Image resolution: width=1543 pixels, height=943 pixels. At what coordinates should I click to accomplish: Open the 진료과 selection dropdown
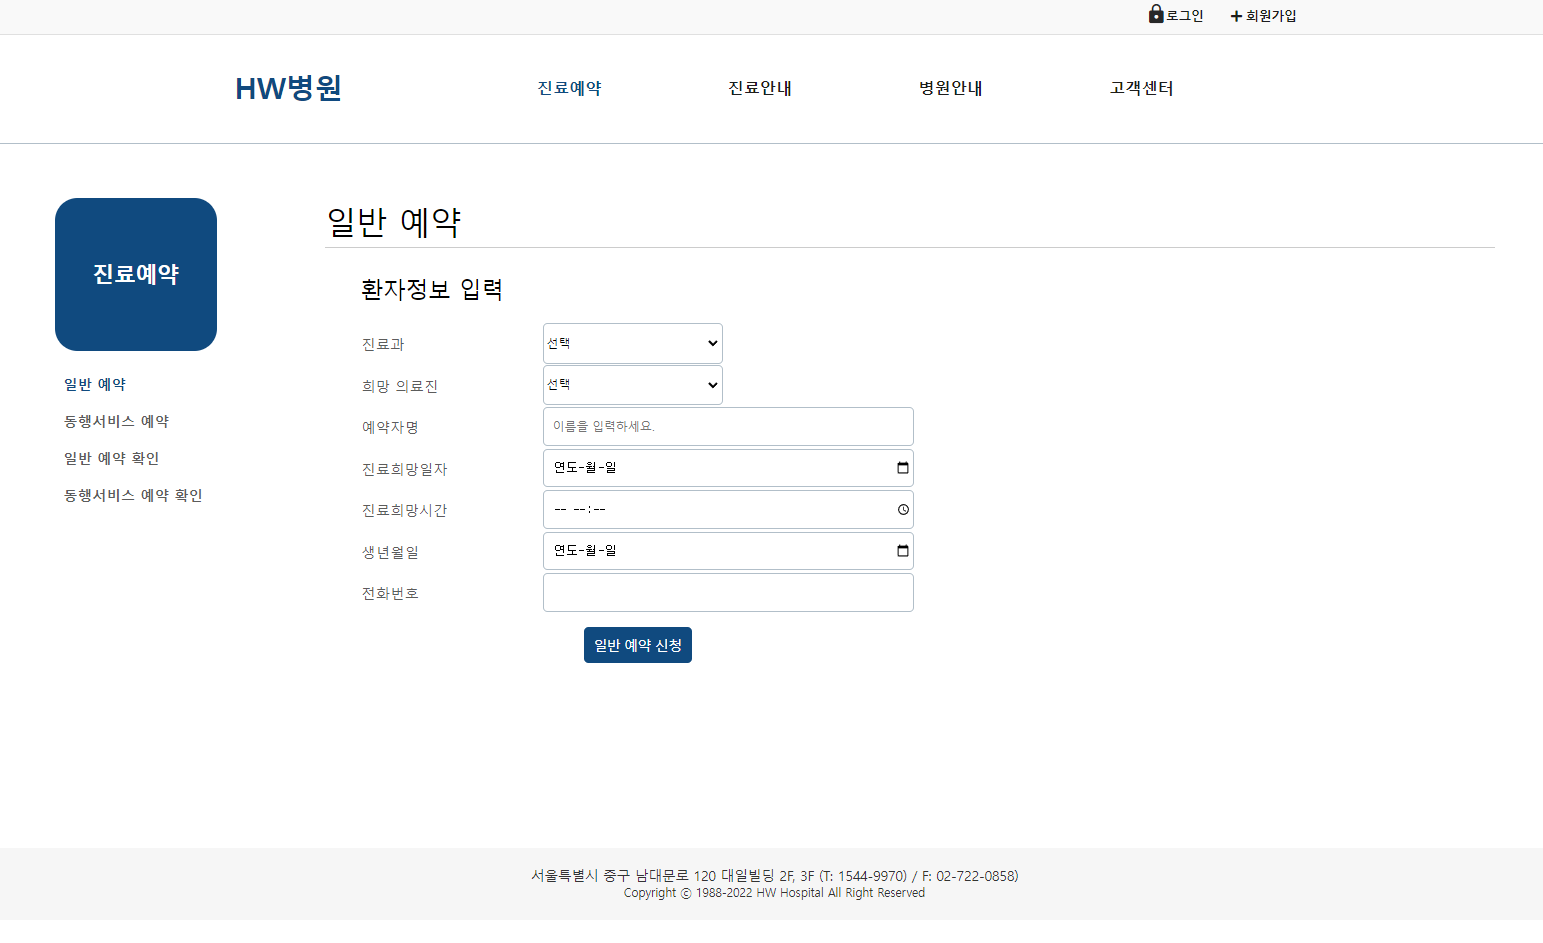(632, 343)
